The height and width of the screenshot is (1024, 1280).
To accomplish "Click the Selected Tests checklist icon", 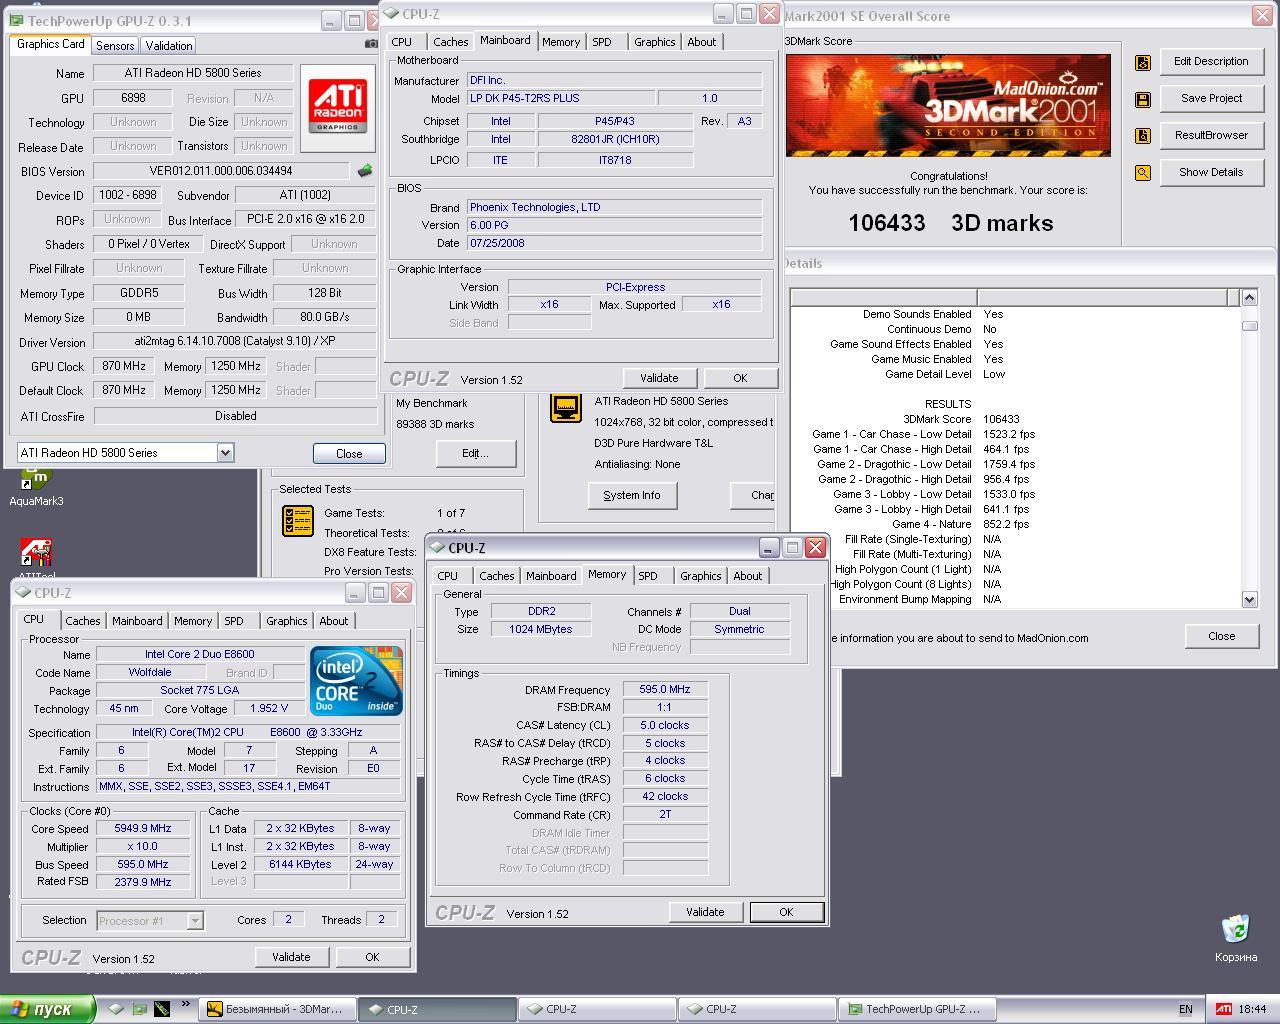I will [298, 520].
